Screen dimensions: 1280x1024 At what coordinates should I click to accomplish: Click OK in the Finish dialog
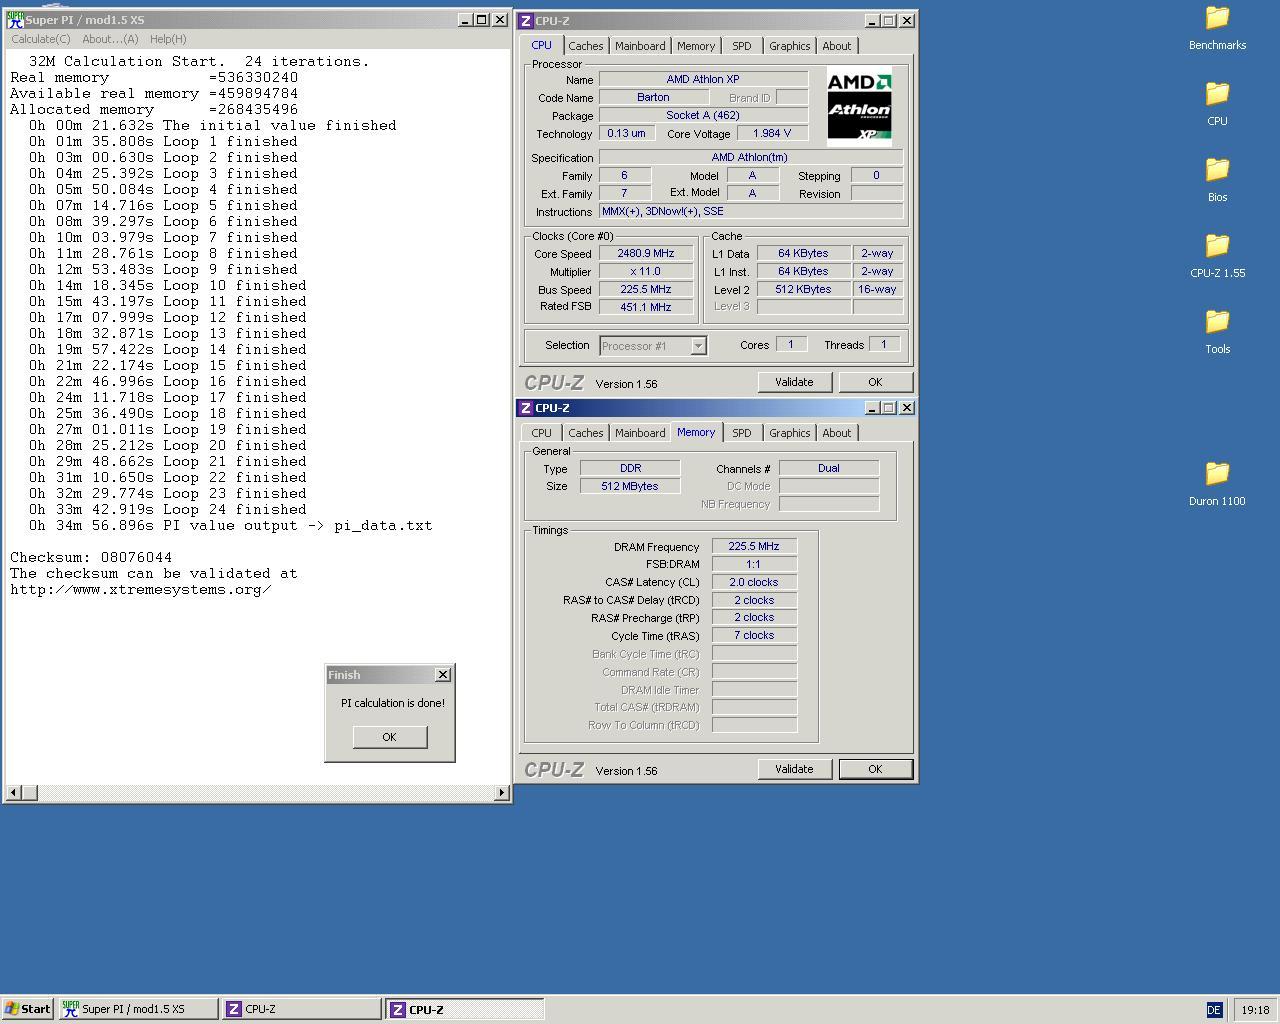389,737
